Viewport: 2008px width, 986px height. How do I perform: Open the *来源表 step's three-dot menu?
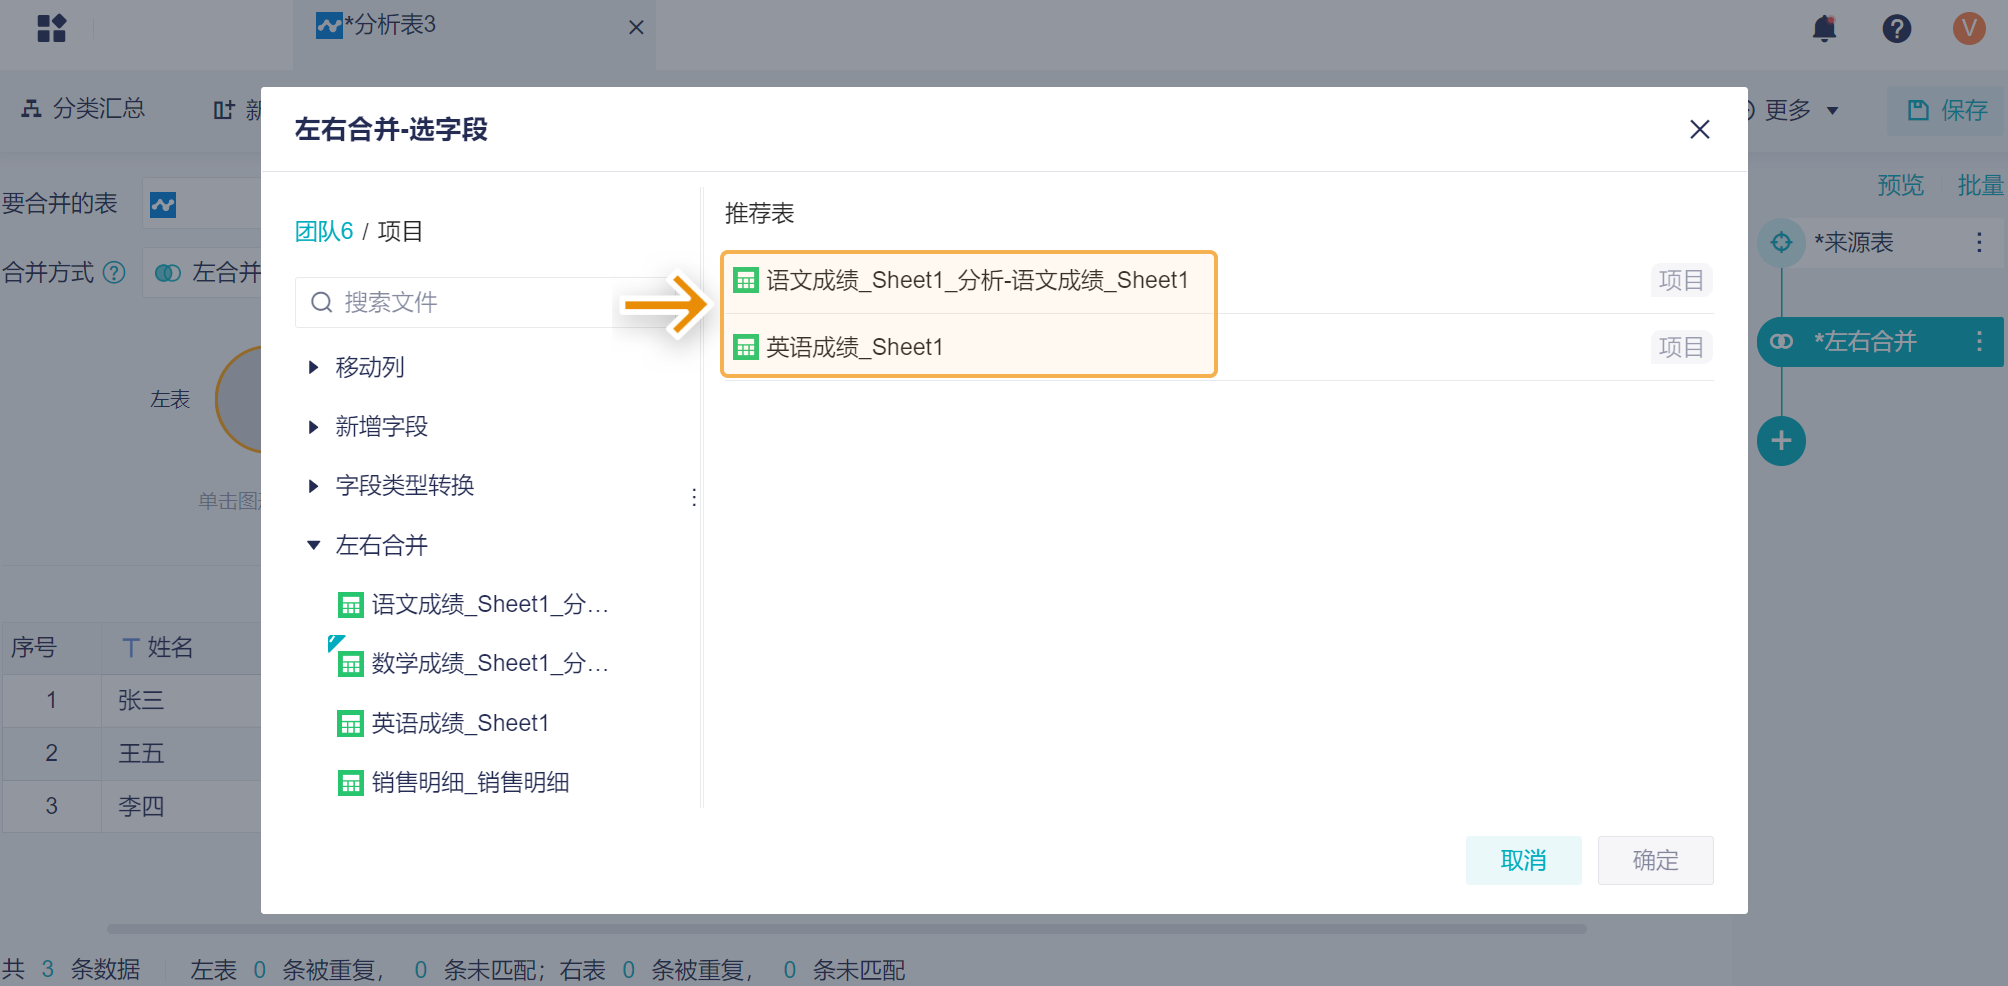tap(1979, 242)
